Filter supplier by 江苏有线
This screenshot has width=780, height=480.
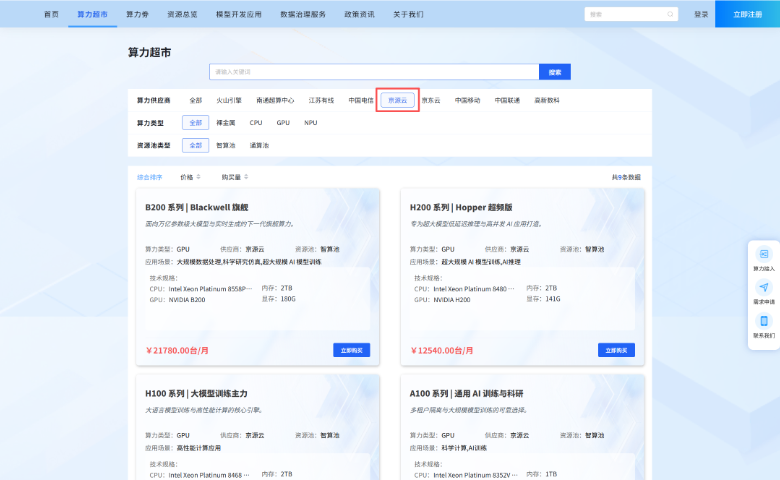(x=321, y=100)
